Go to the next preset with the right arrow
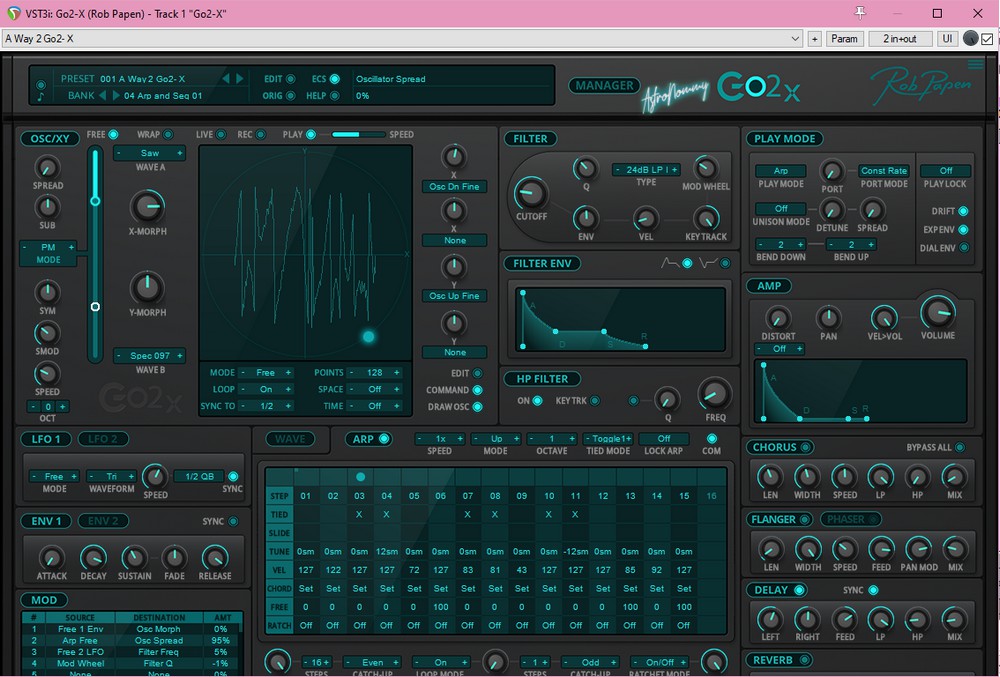 [240, 78]
